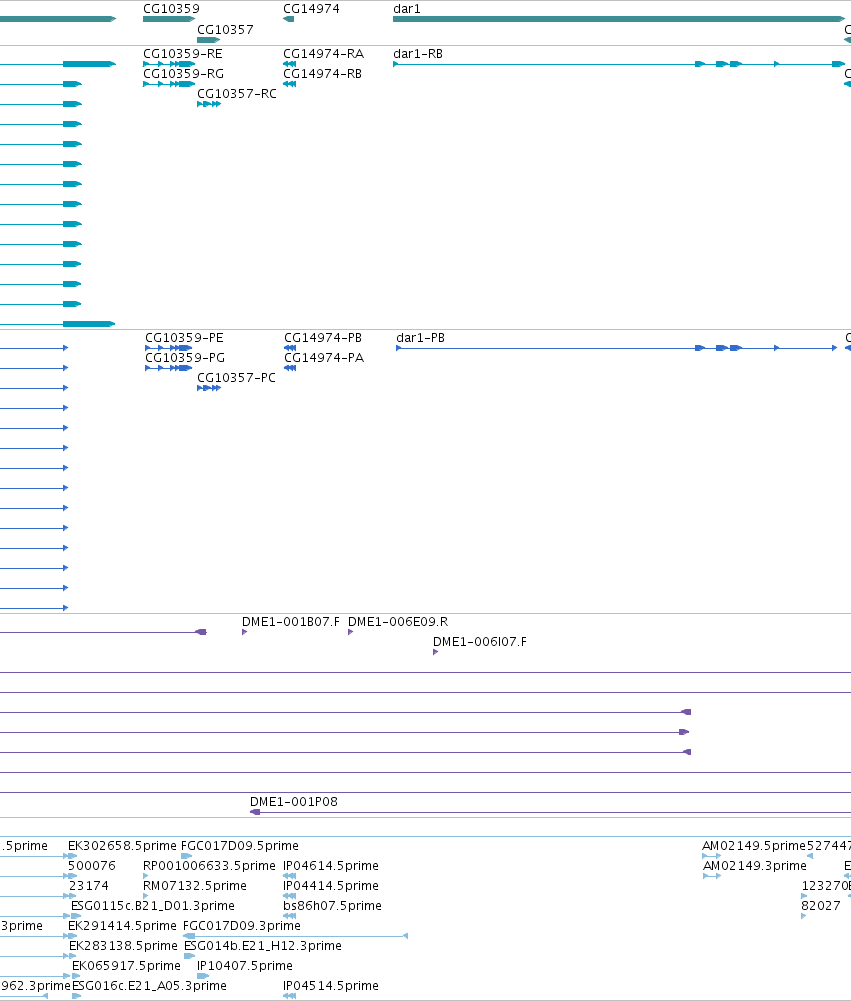Select EST IP10407.5prime

pos(245,966)
